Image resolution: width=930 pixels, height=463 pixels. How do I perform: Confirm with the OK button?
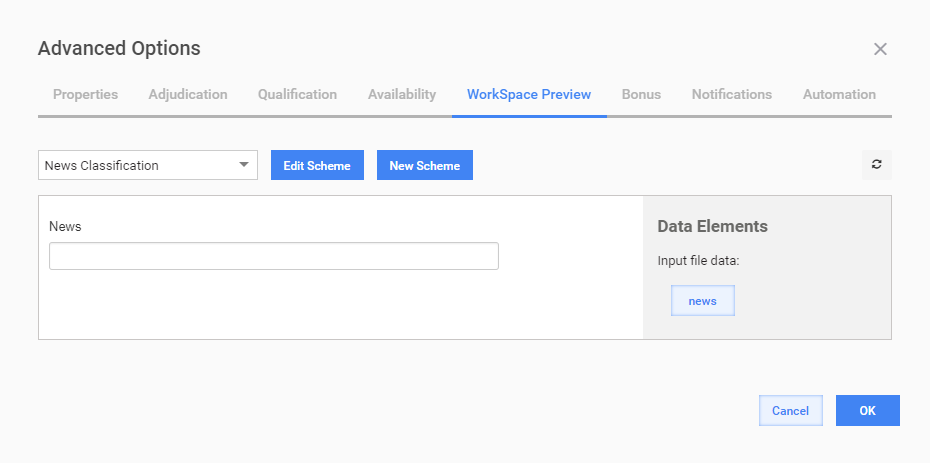(868, 410)
